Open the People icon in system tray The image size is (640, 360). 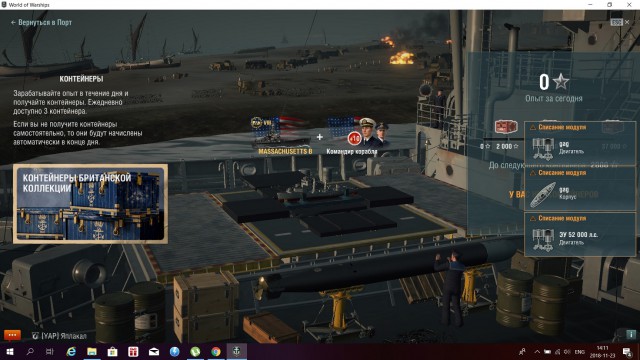(522, 351)
